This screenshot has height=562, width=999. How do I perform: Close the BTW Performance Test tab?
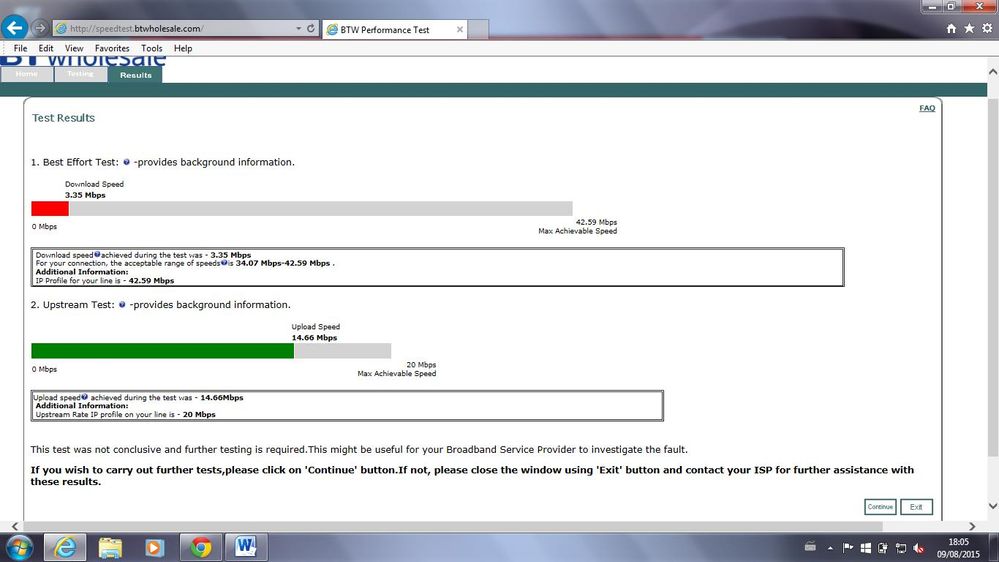click(459, 29)
